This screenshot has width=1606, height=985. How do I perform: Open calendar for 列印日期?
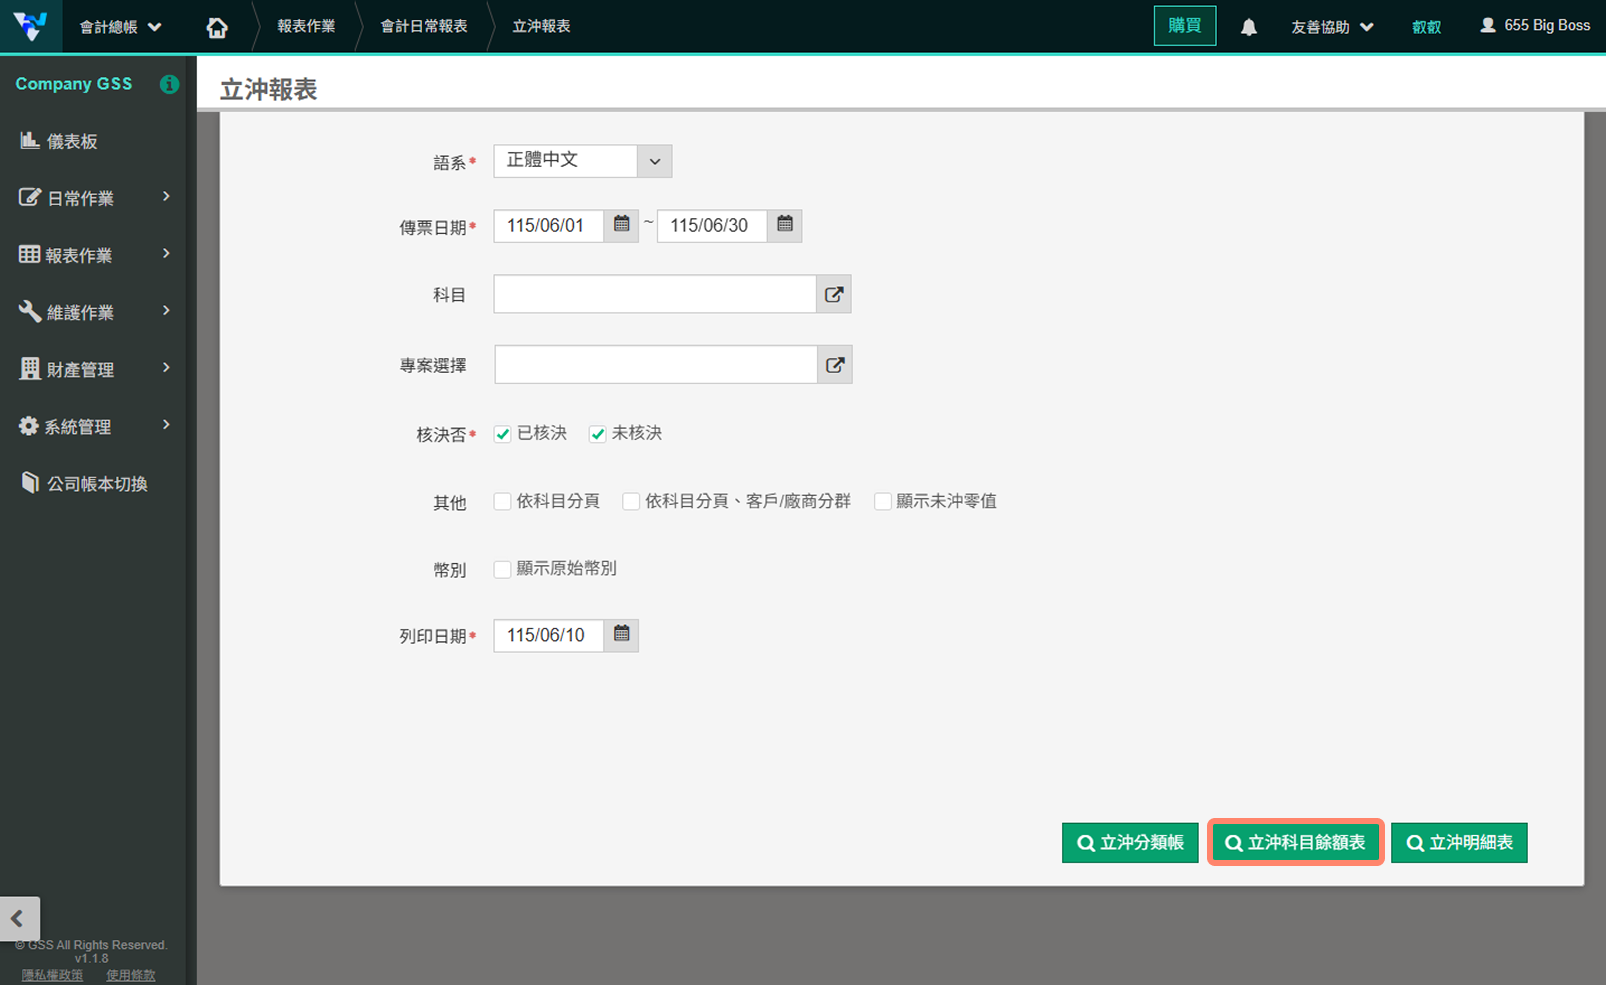tap(621, 635)
